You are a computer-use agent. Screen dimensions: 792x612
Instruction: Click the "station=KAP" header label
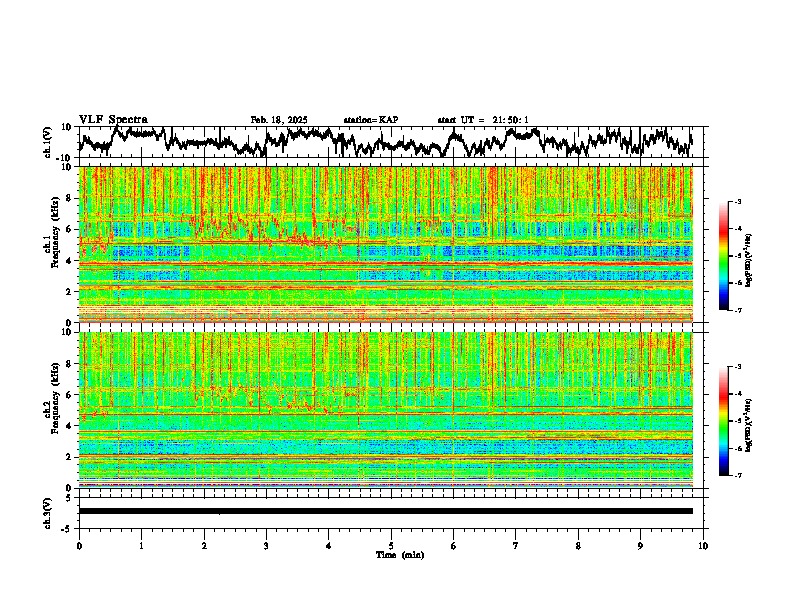[371, 120]
